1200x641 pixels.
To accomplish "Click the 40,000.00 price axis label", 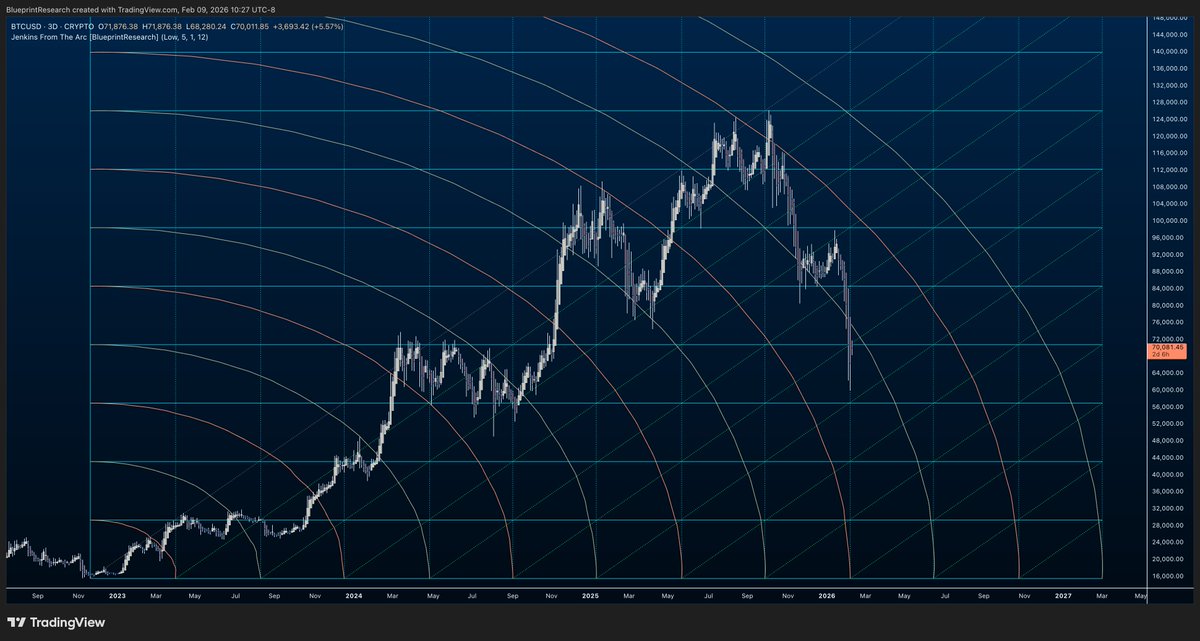I will point(1167,474).
